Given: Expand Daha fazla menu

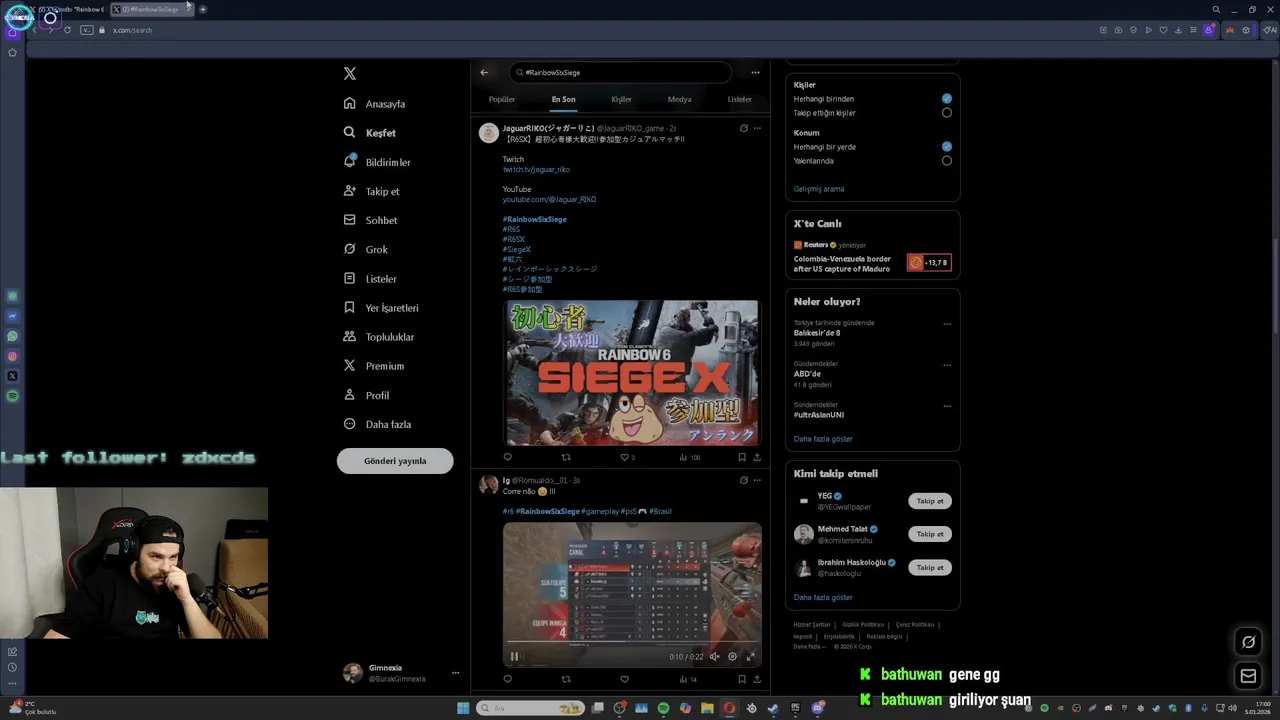Looking at the screenshot, I should (x=377, y=424).
